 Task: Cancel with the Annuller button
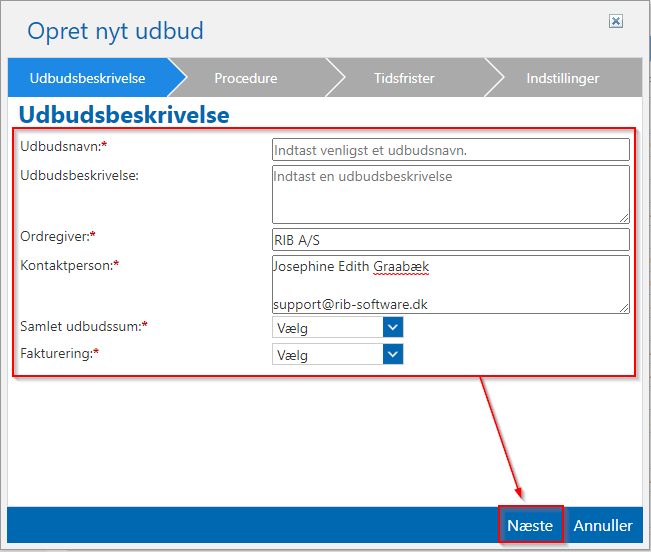coord(603,525)
